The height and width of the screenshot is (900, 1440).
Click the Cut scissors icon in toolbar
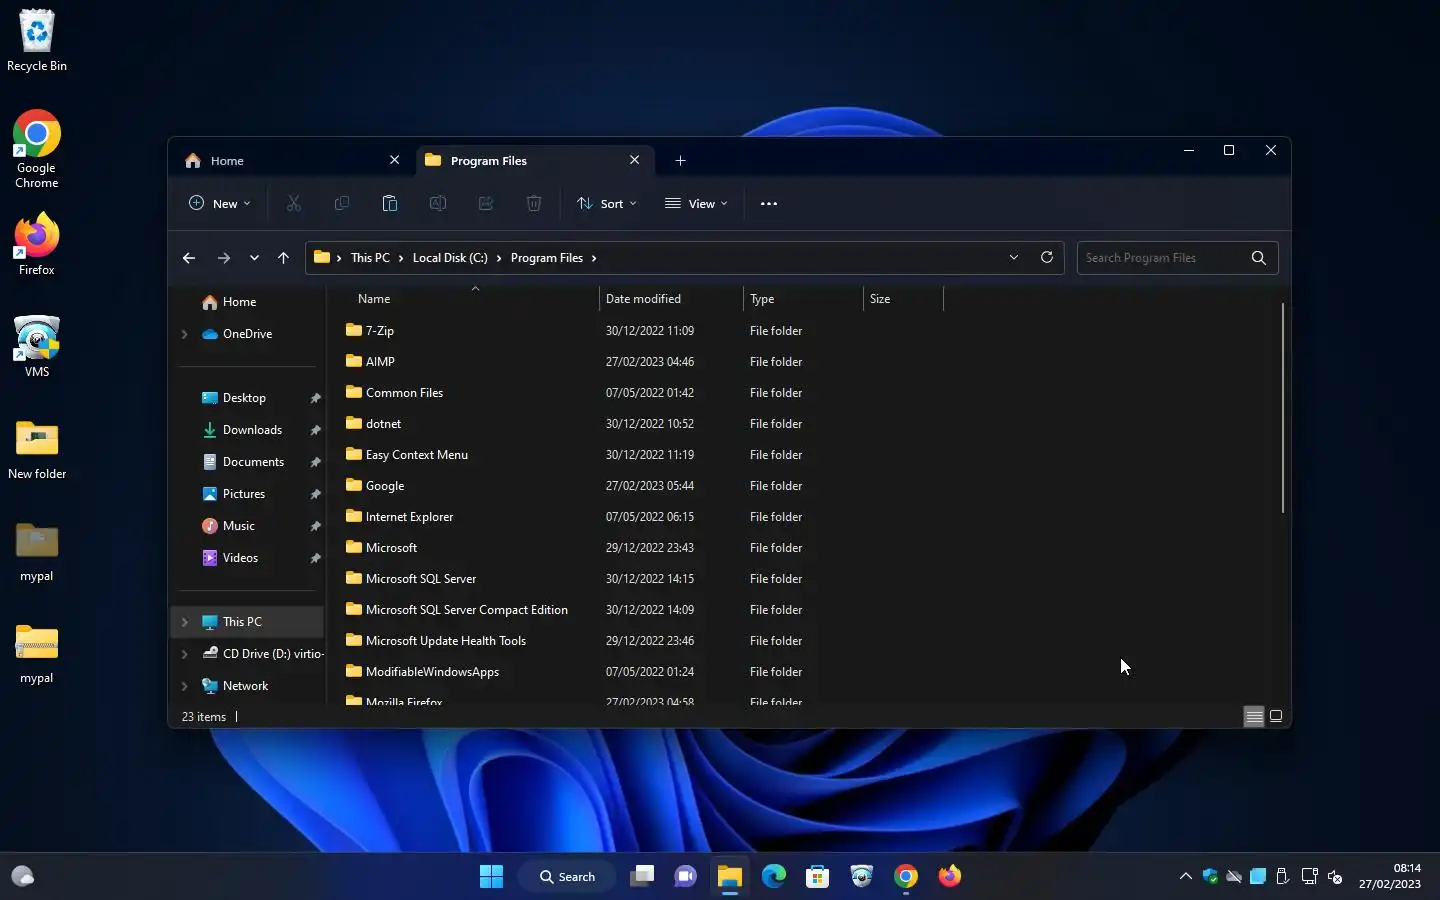294,203
